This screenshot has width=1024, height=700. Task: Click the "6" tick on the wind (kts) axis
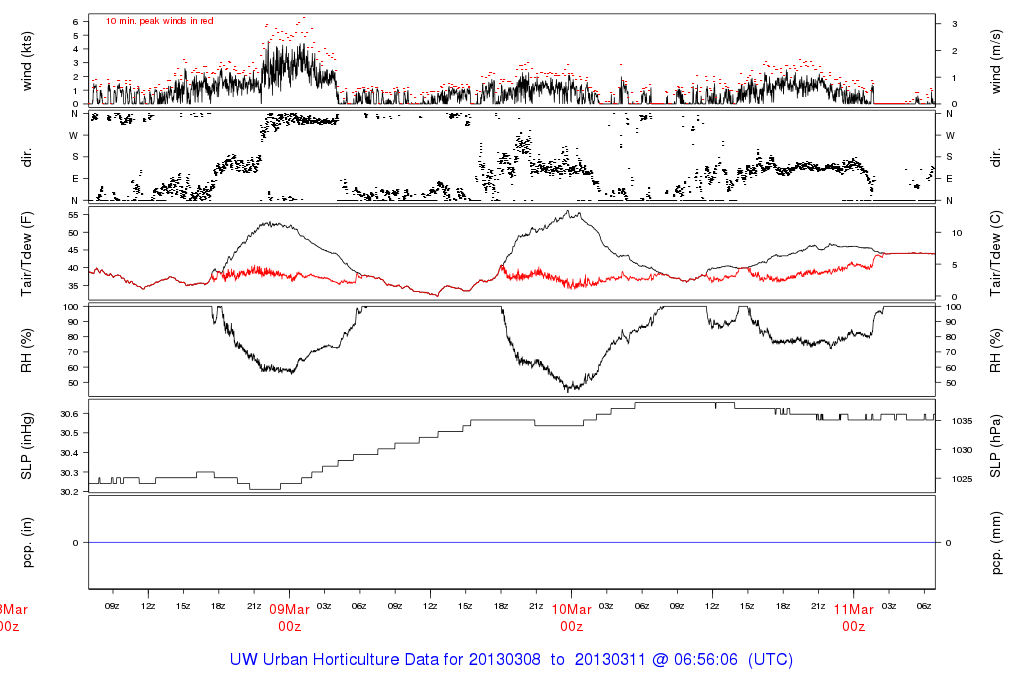[x=76, y=22]
